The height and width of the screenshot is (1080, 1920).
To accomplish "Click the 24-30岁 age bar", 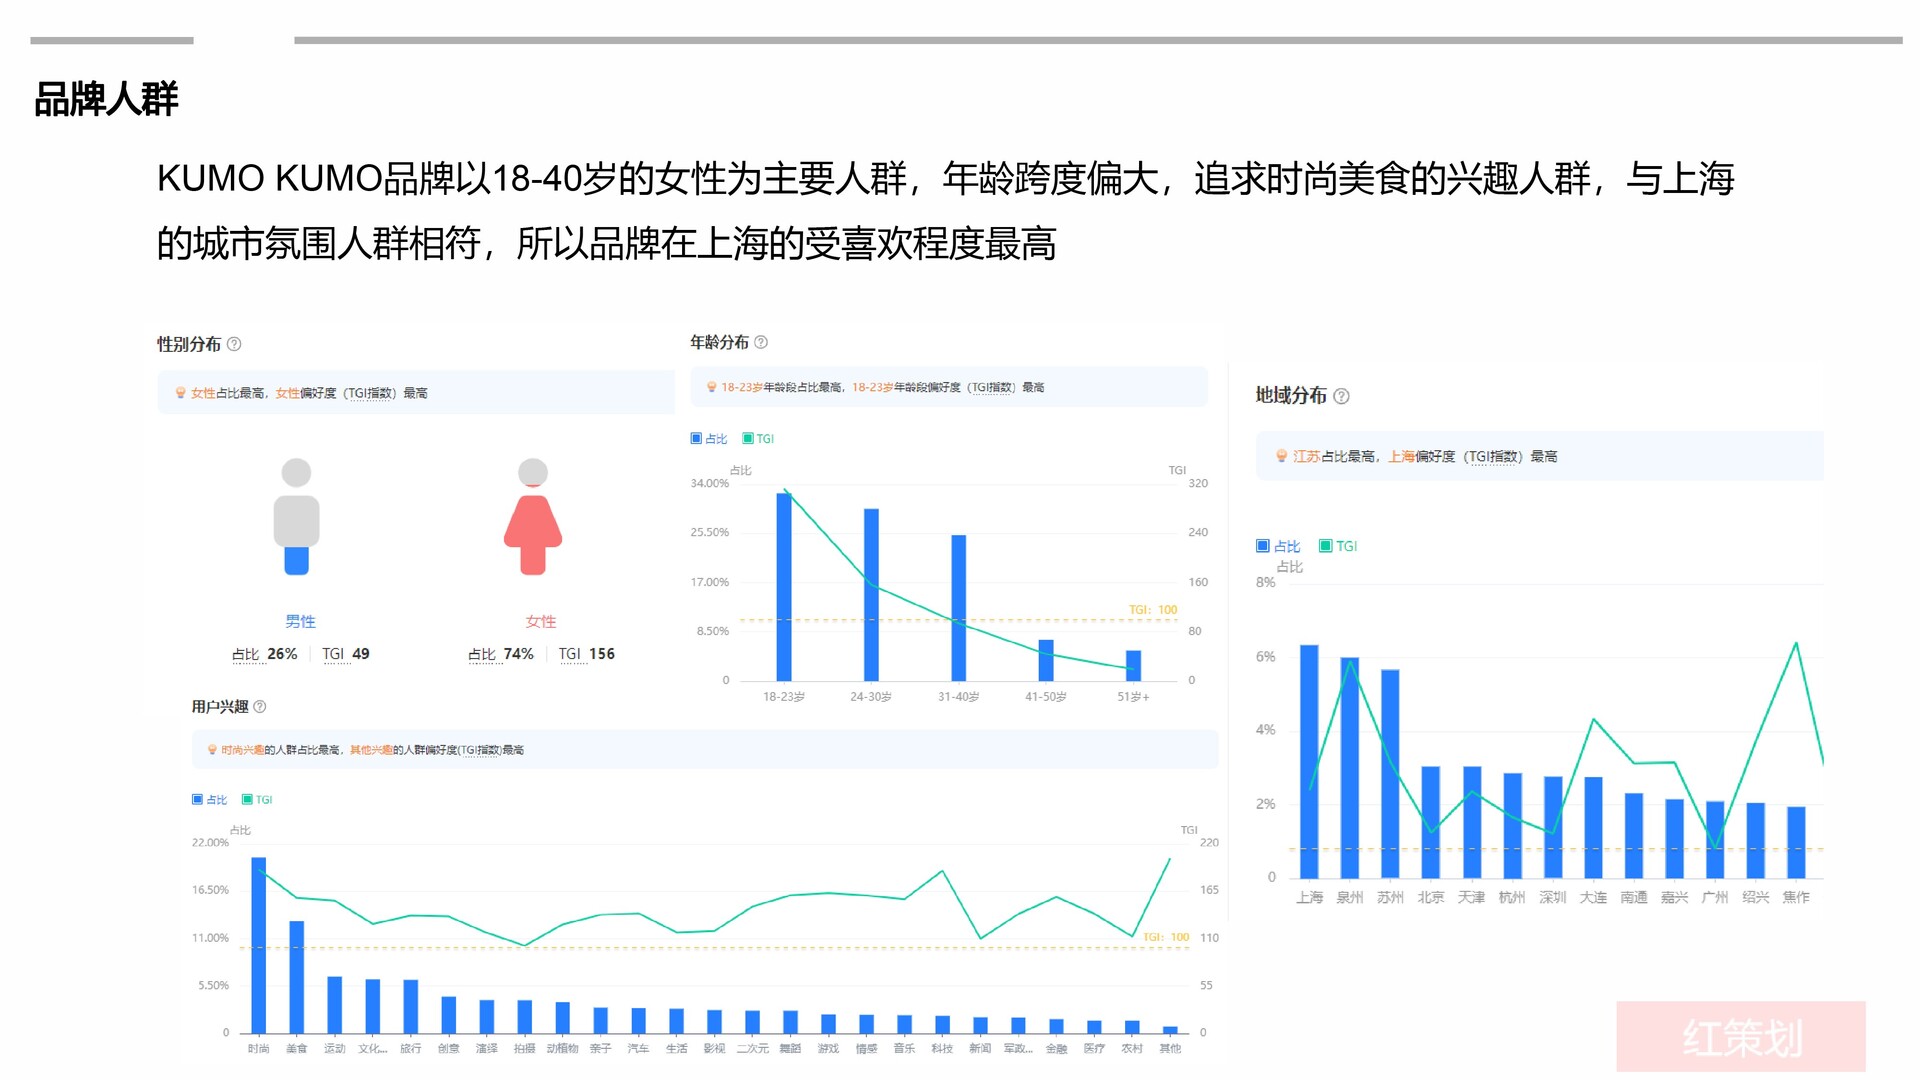I will click(x=871, y=595).
